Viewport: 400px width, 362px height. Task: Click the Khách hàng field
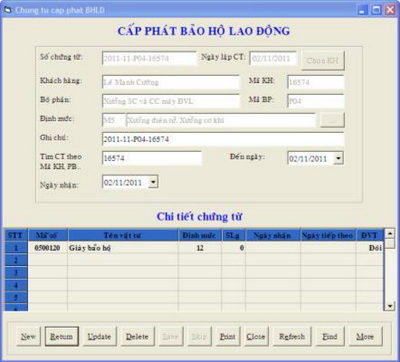pos(171,82)
